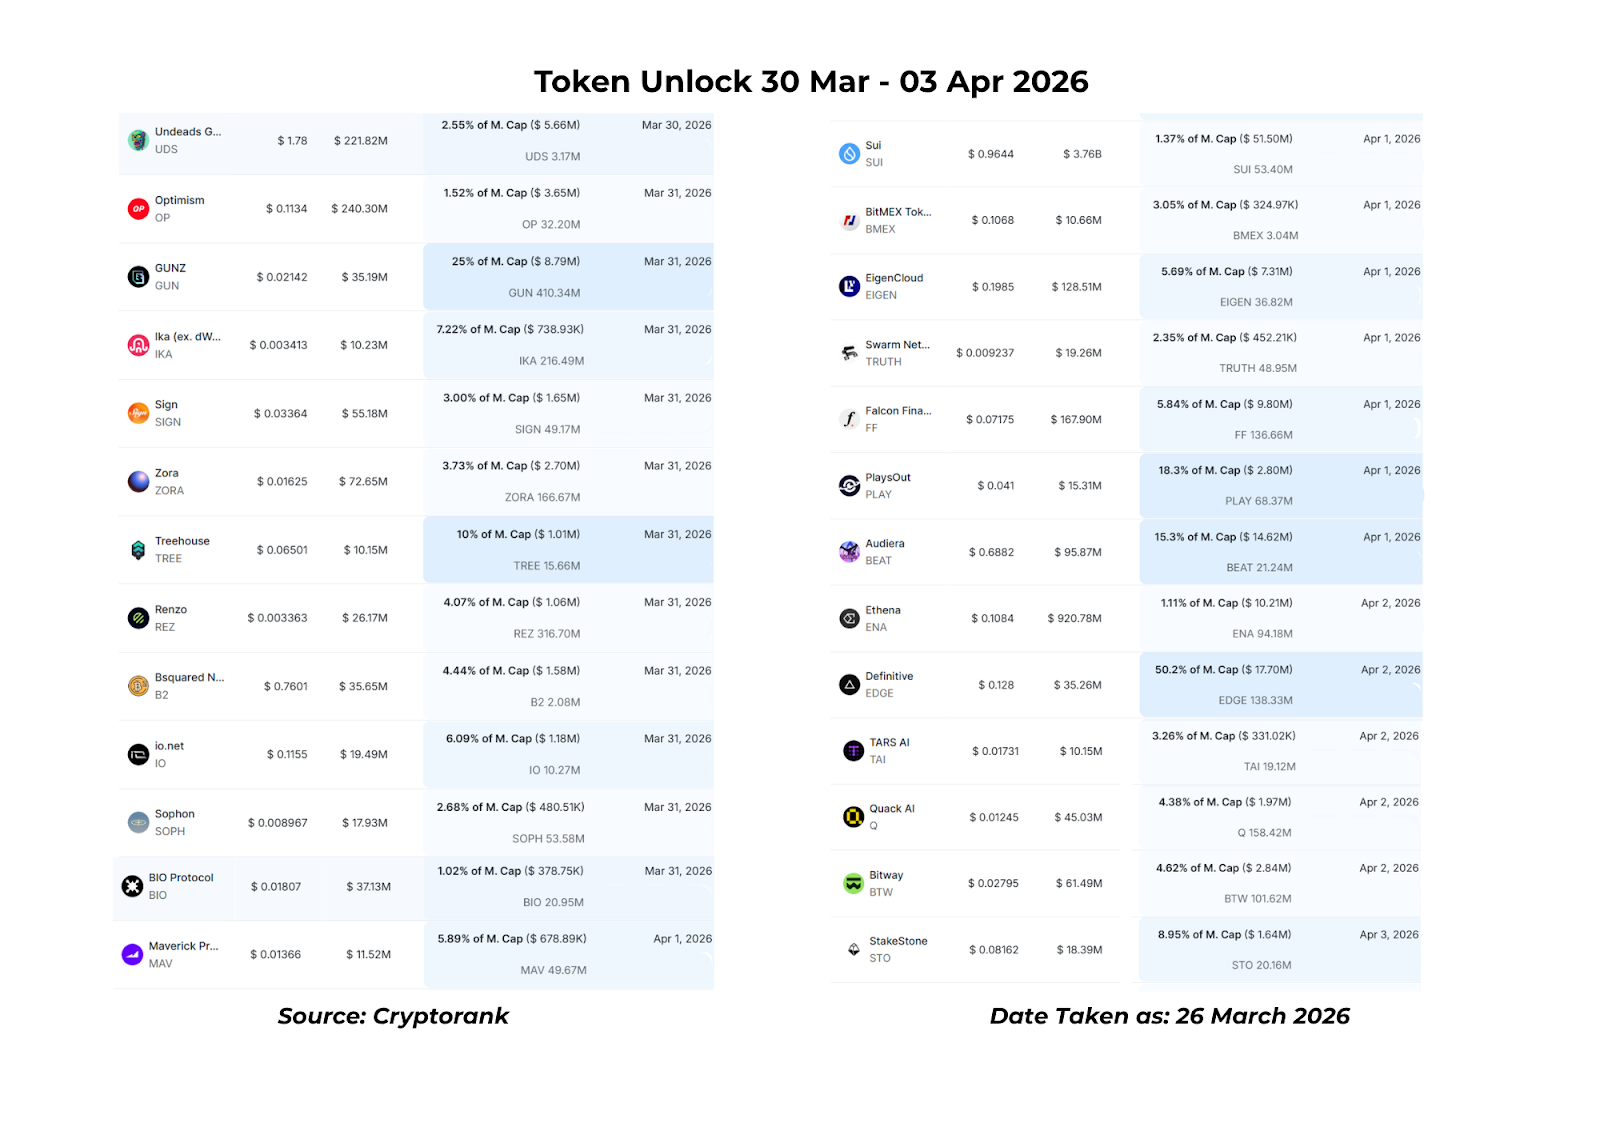Select the PlaysOut PLAY icon
Viewport: 1600px width, 1131px height.
click(x=849, y=486)
